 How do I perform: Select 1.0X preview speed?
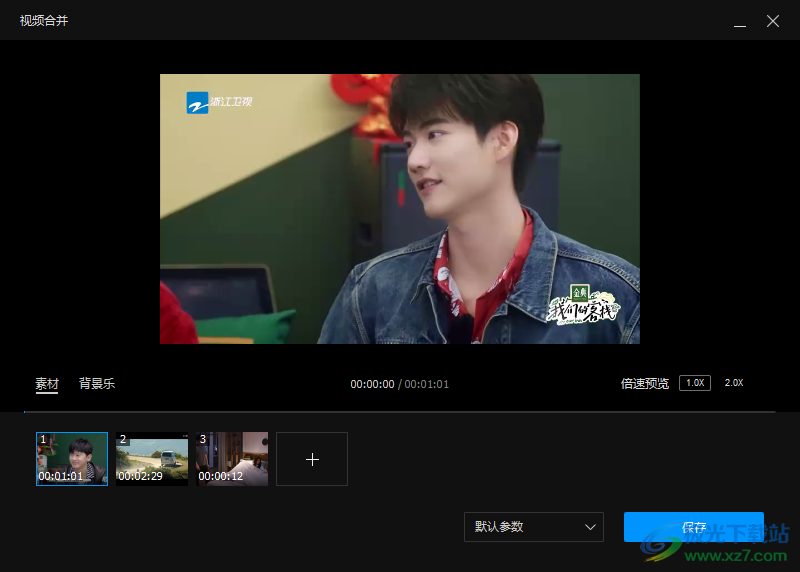[x=695, y=383]
